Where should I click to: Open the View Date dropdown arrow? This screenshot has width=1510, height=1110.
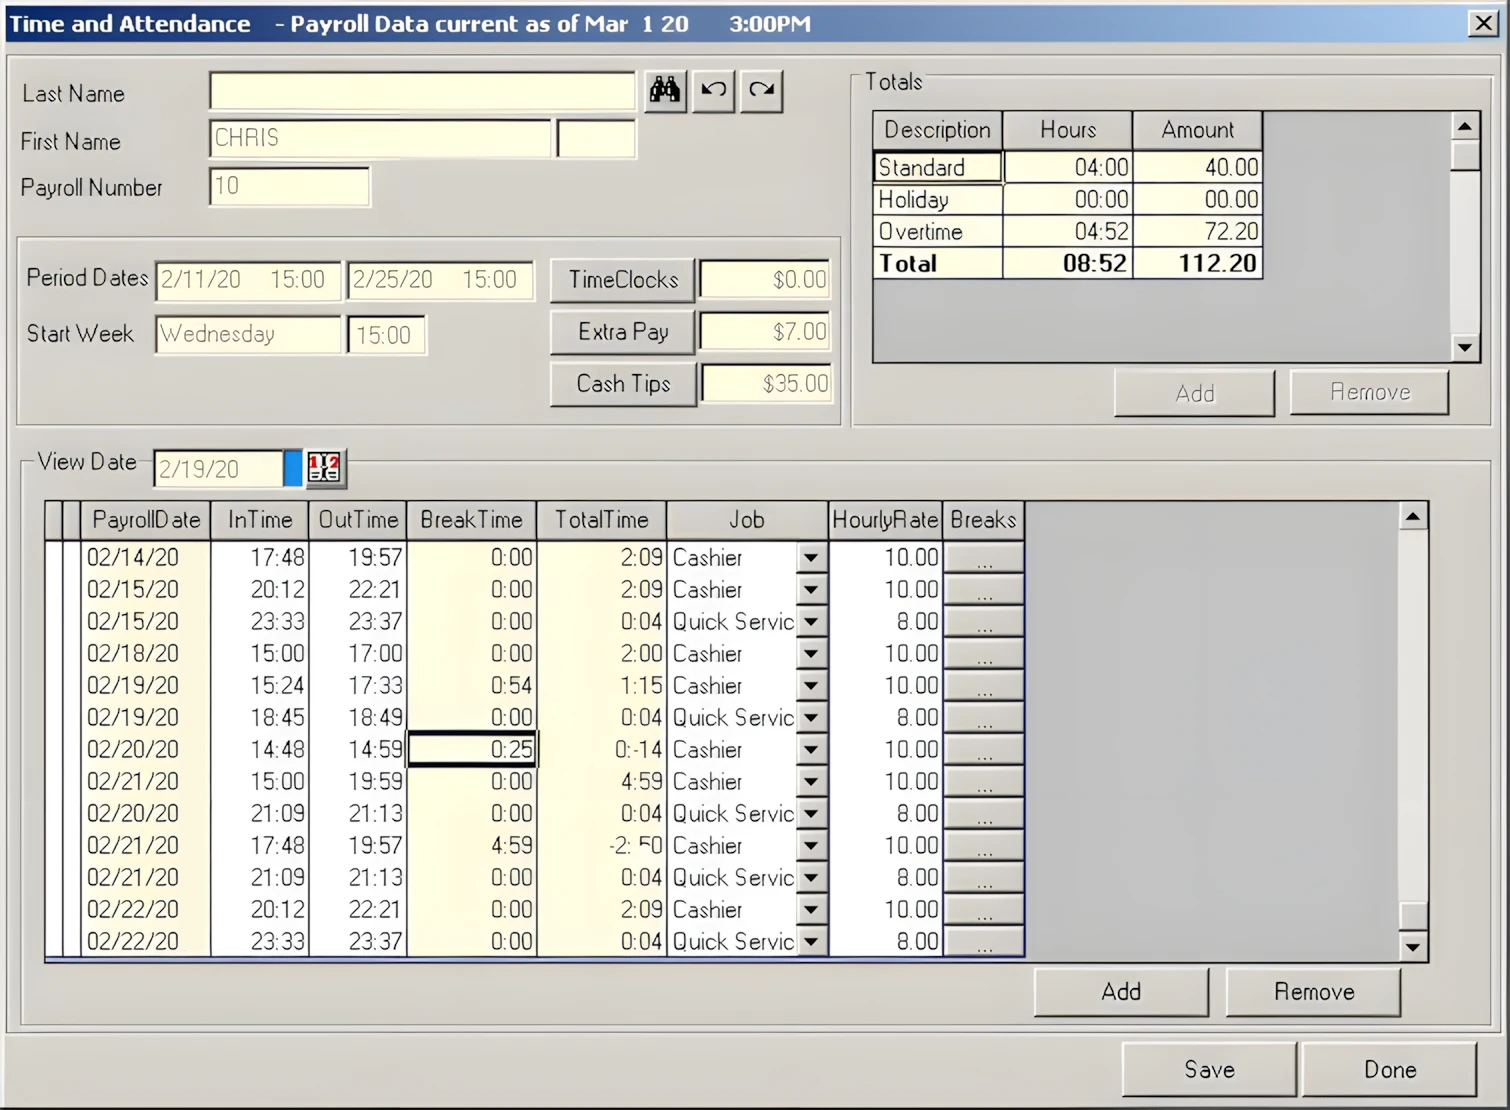[x=292, y=468]
